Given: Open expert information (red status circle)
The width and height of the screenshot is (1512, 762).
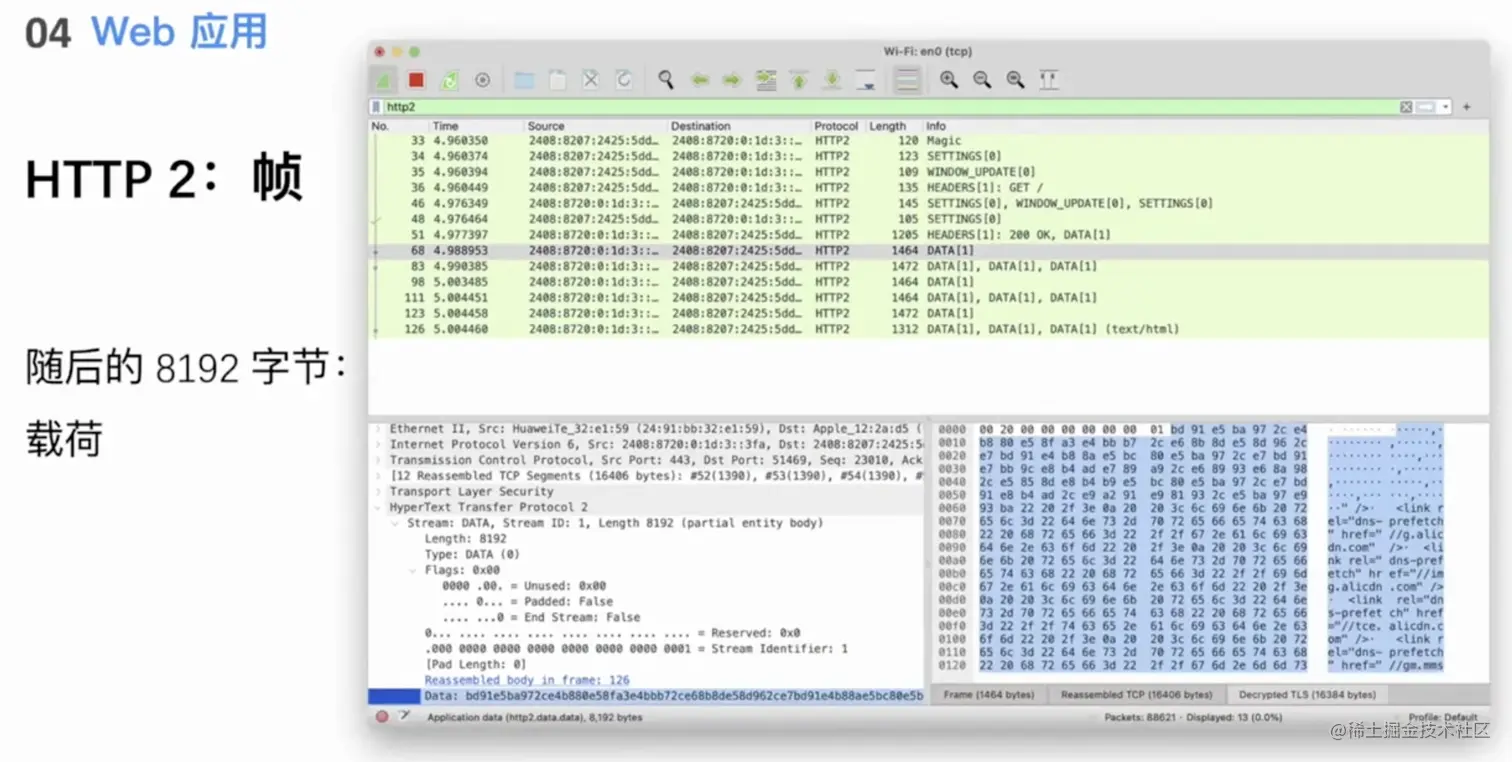Looking at the screenshot, I should click(x=382, y=717).
